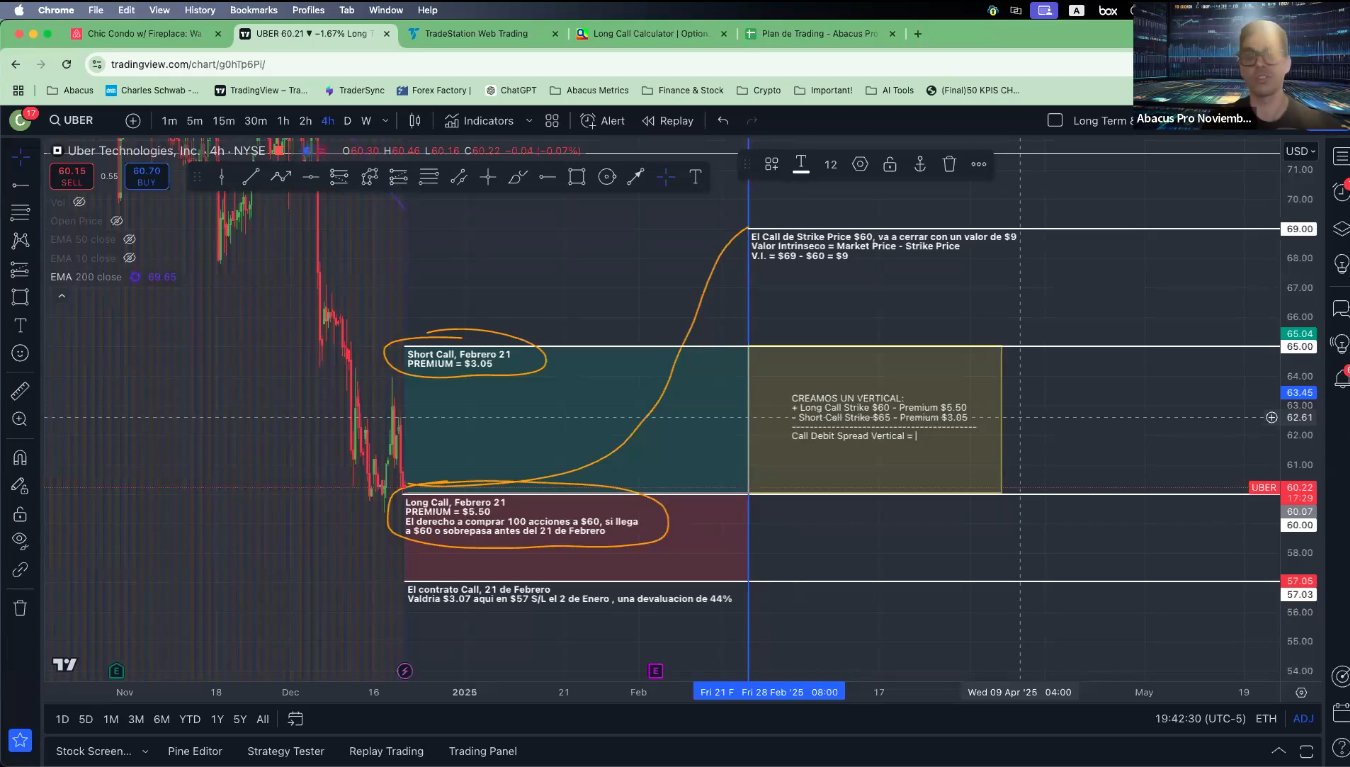Remove objects using left sidebar trash icon

coord(19,608)
